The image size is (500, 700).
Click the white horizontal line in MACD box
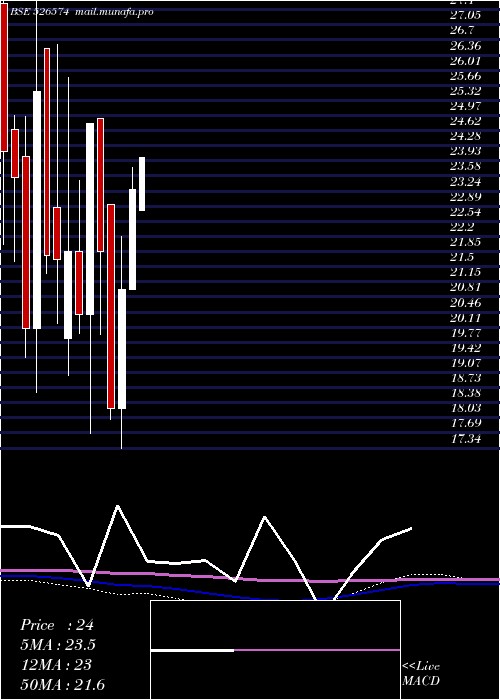coord(192,650)
